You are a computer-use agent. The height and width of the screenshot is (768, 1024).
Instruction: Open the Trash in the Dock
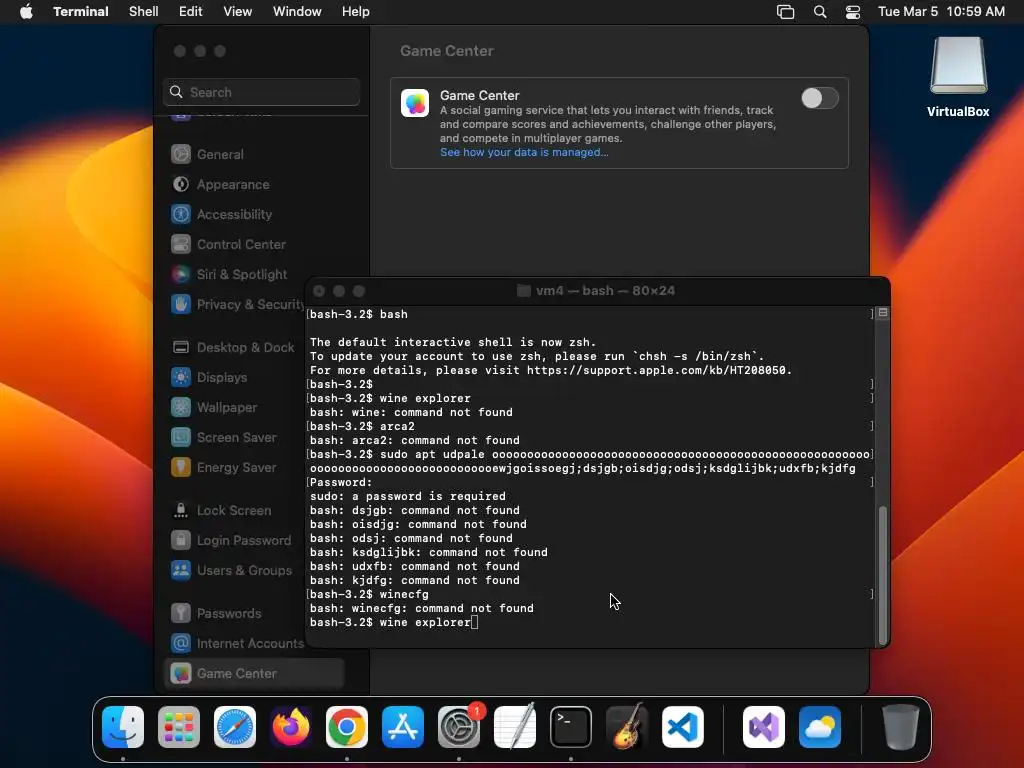[x=901, y=727]
